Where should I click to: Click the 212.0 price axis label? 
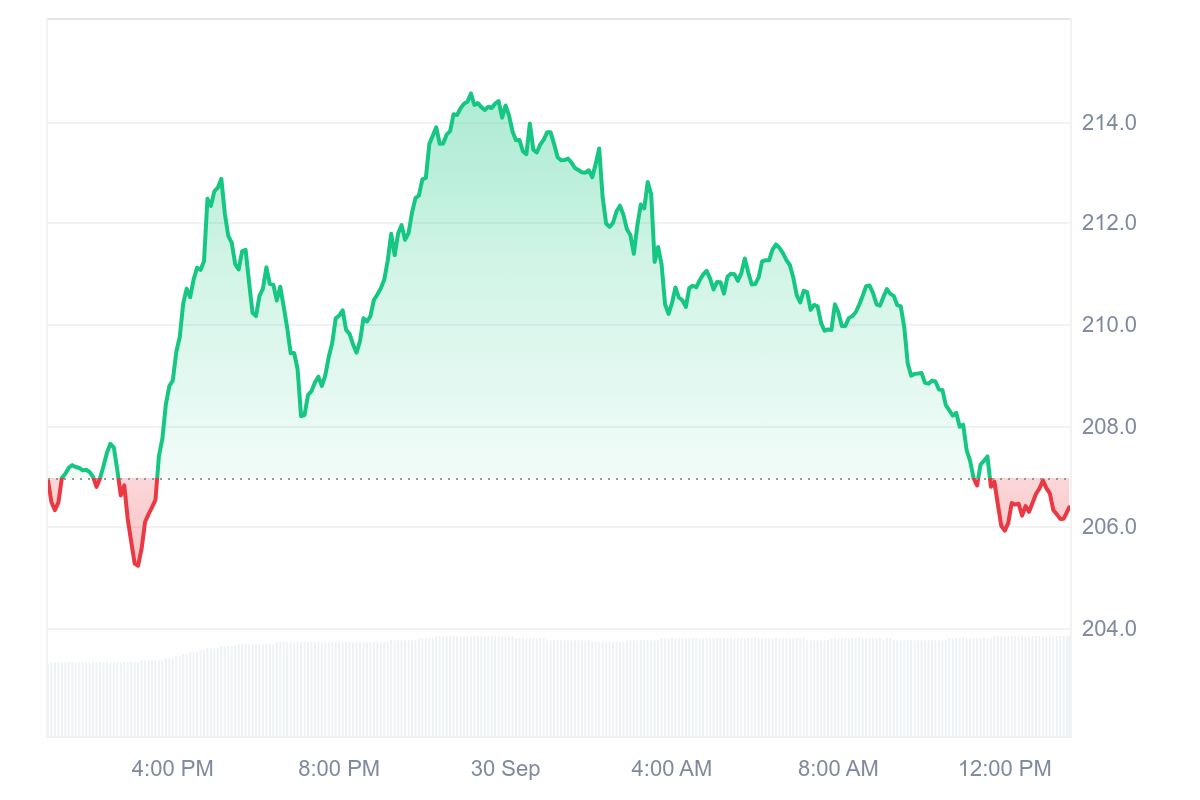coord(1109,222)
